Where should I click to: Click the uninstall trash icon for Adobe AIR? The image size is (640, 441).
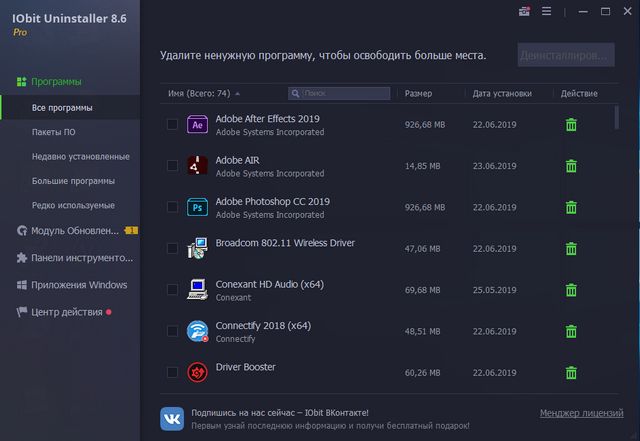pos(571,166)
